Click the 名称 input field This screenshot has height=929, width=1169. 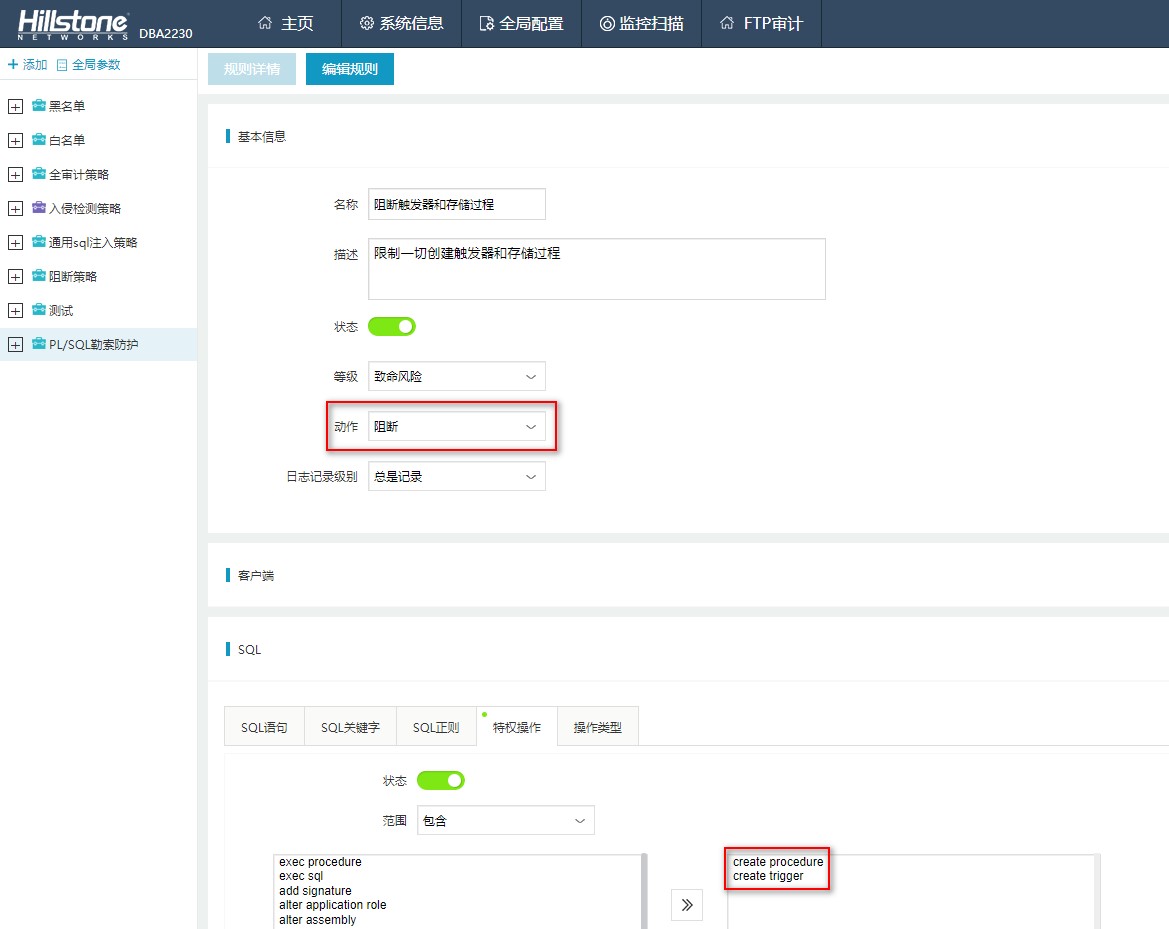pyautogui.click(x=456, y=204)
